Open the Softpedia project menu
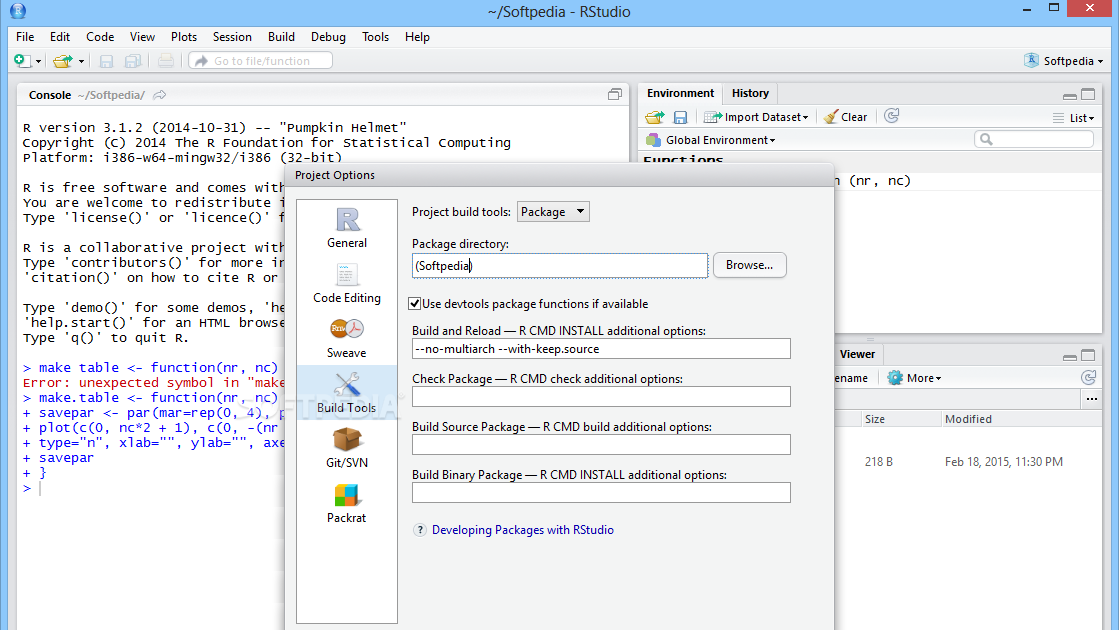 click(1063, 61)
